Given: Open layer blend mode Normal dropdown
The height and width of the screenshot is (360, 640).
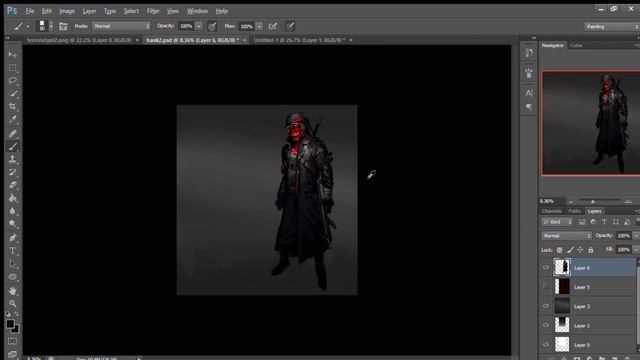Looking at the screenshot, I should coord(567,236).
